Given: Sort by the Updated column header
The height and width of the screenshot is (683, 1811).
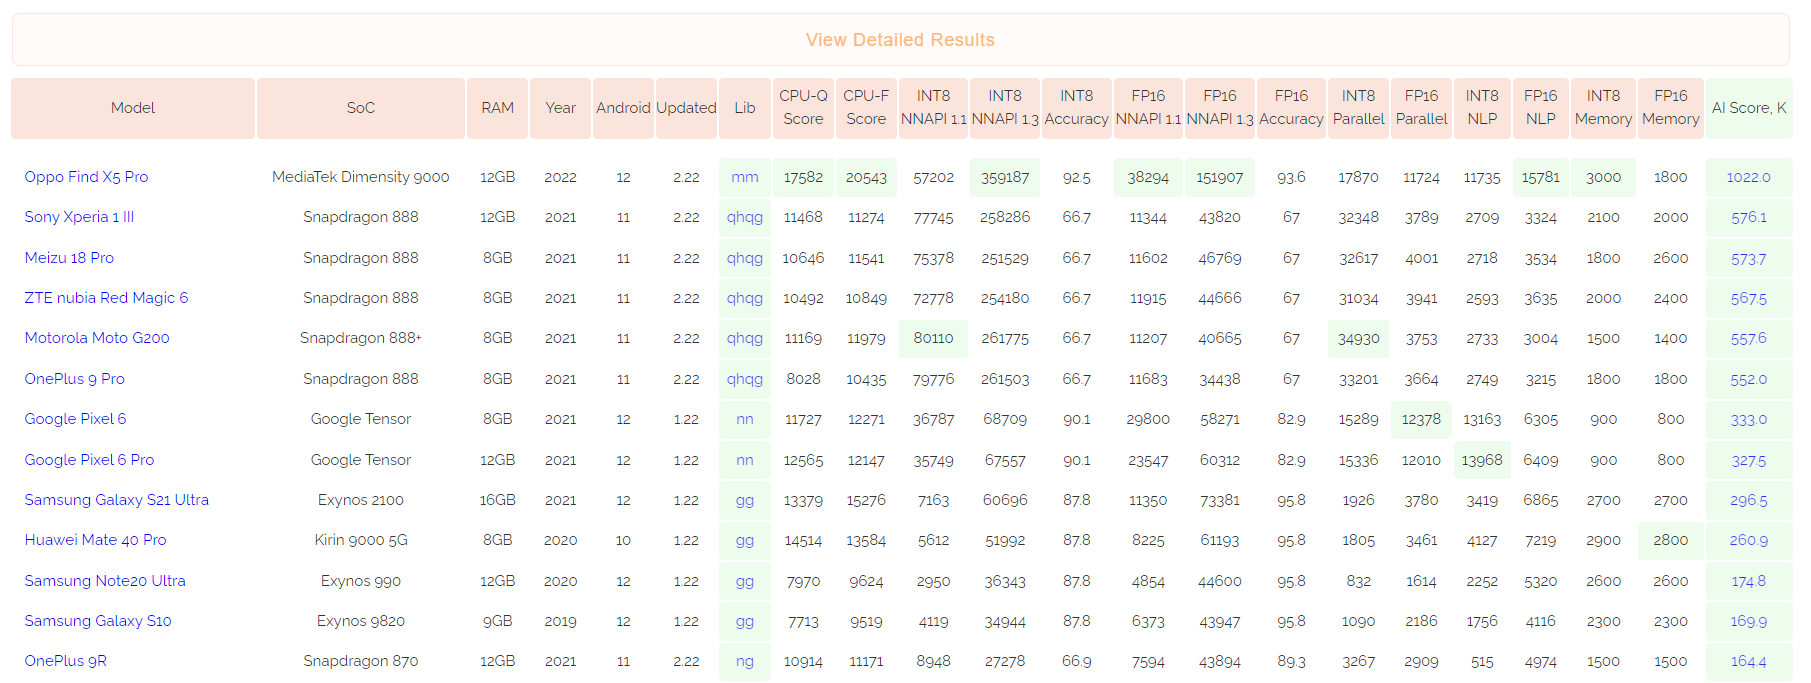Looking at the screenshot, I should tap(686, 108).
